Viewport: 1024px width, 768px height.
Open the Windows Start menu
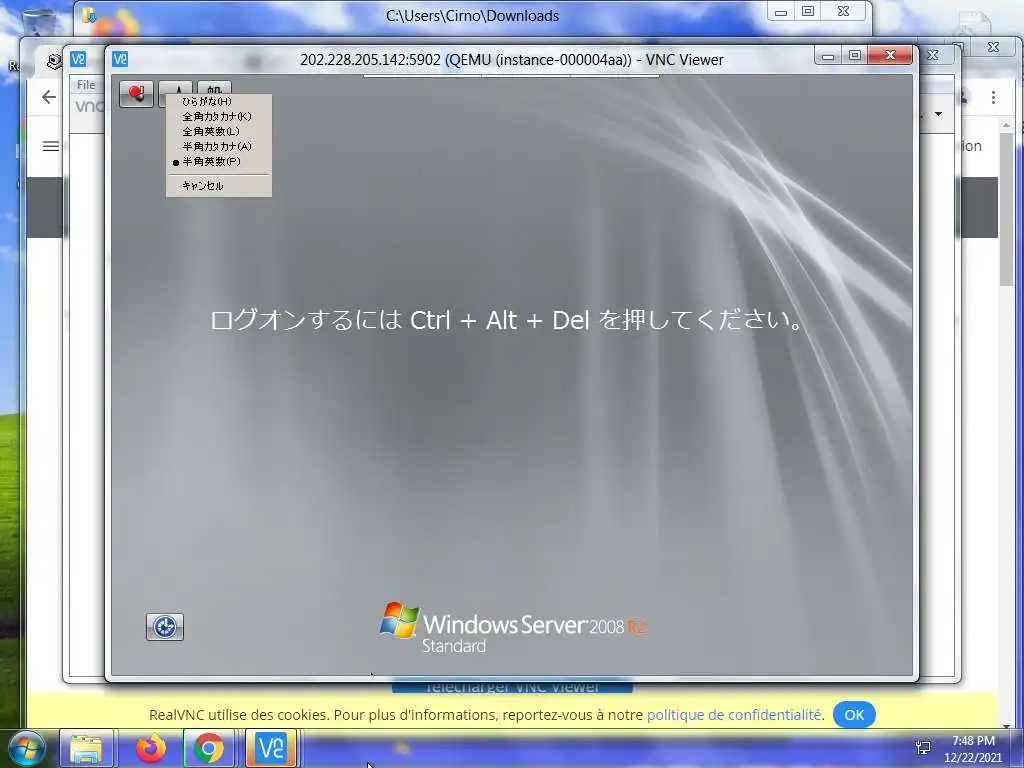(27, 748)
